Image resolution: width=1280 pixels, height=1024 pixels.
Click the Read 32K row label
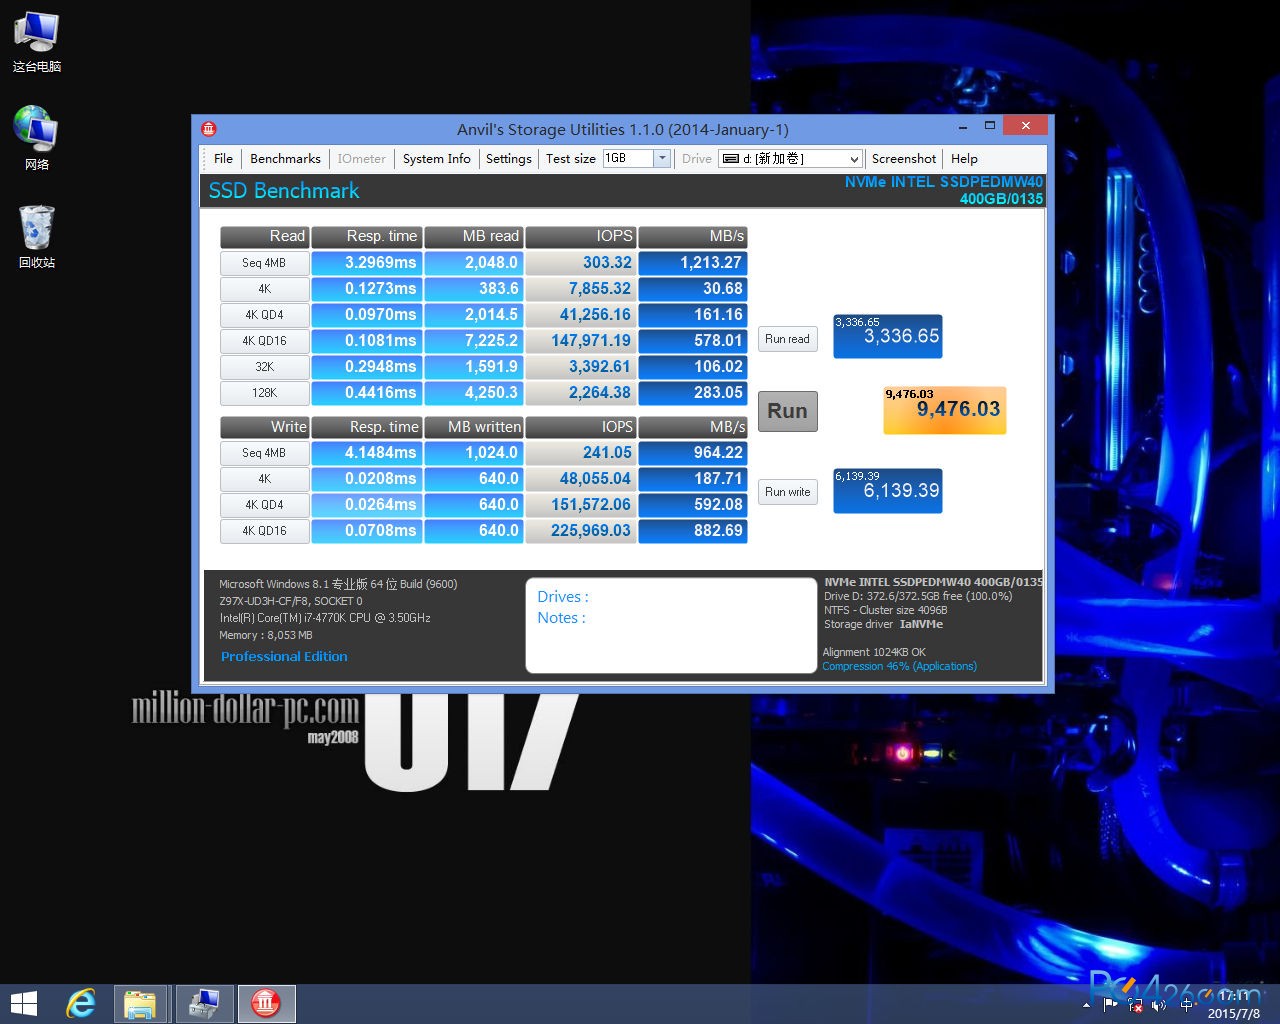[x=264, y=367]
